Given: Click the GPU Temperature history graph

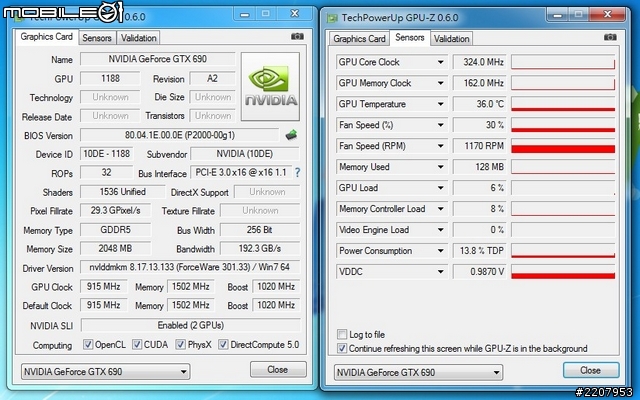Looking at the screenshot, I should (563, 104).
